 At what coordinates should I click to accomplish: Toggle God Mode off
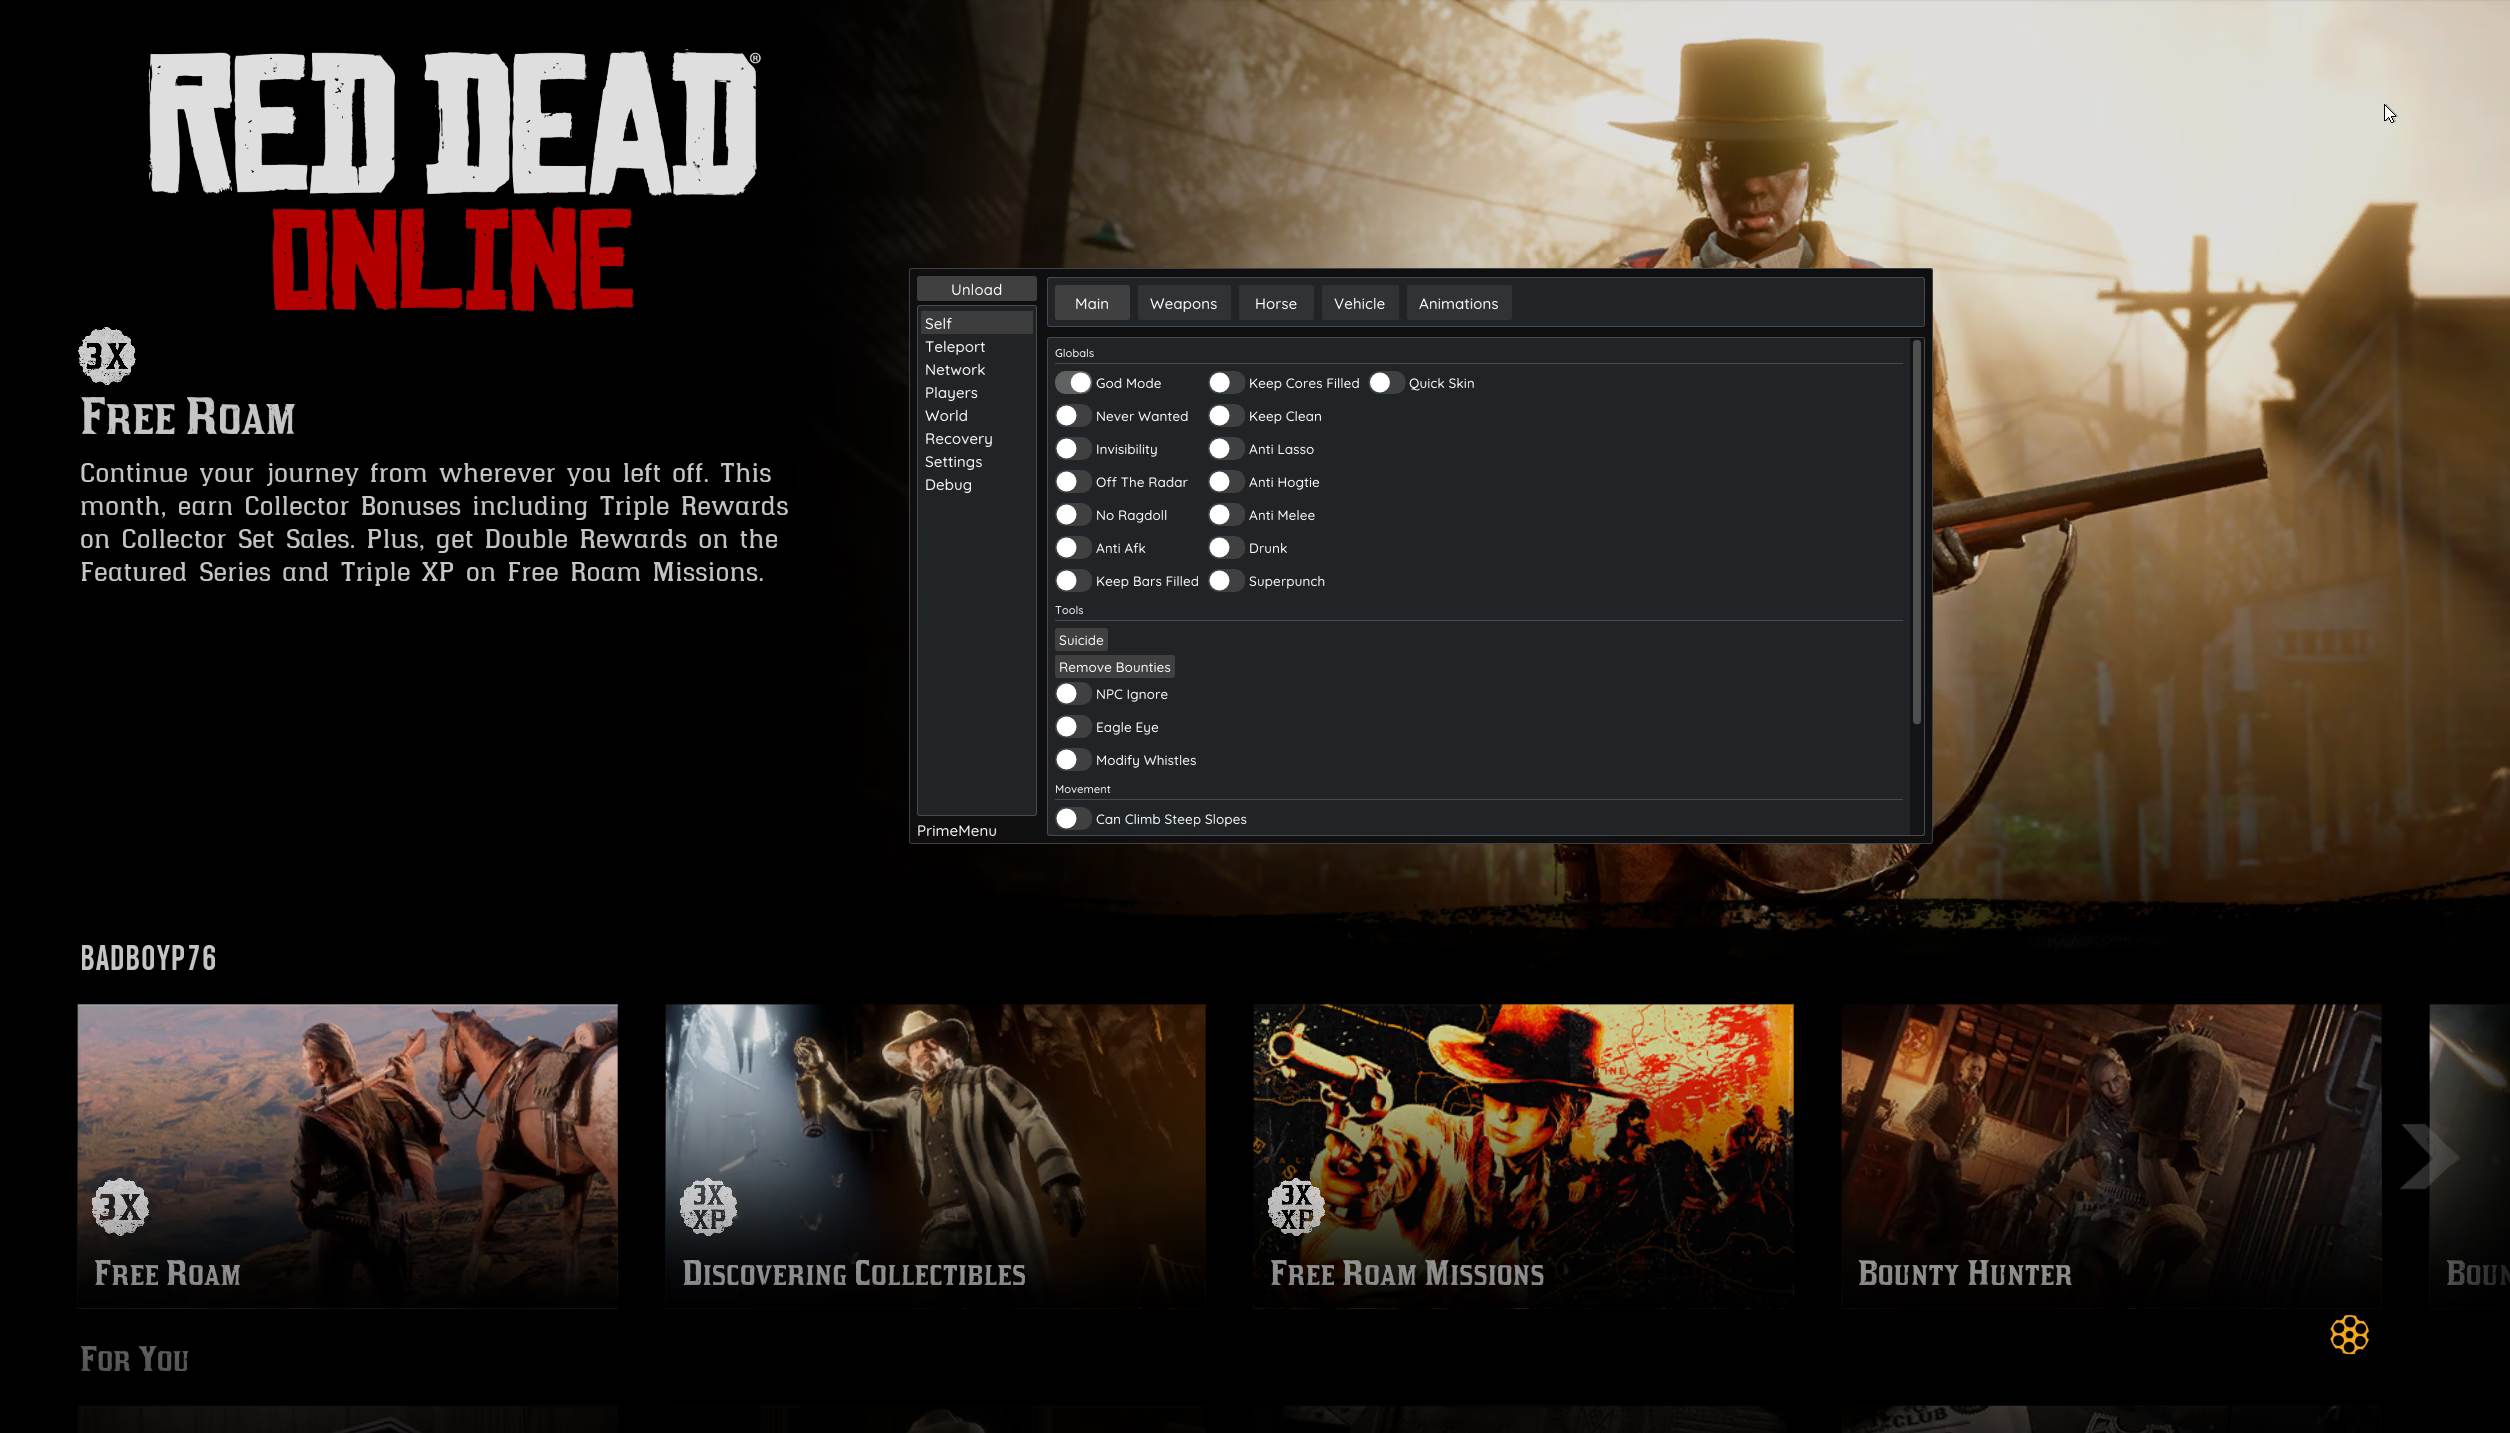click(x=1073, y=383)
